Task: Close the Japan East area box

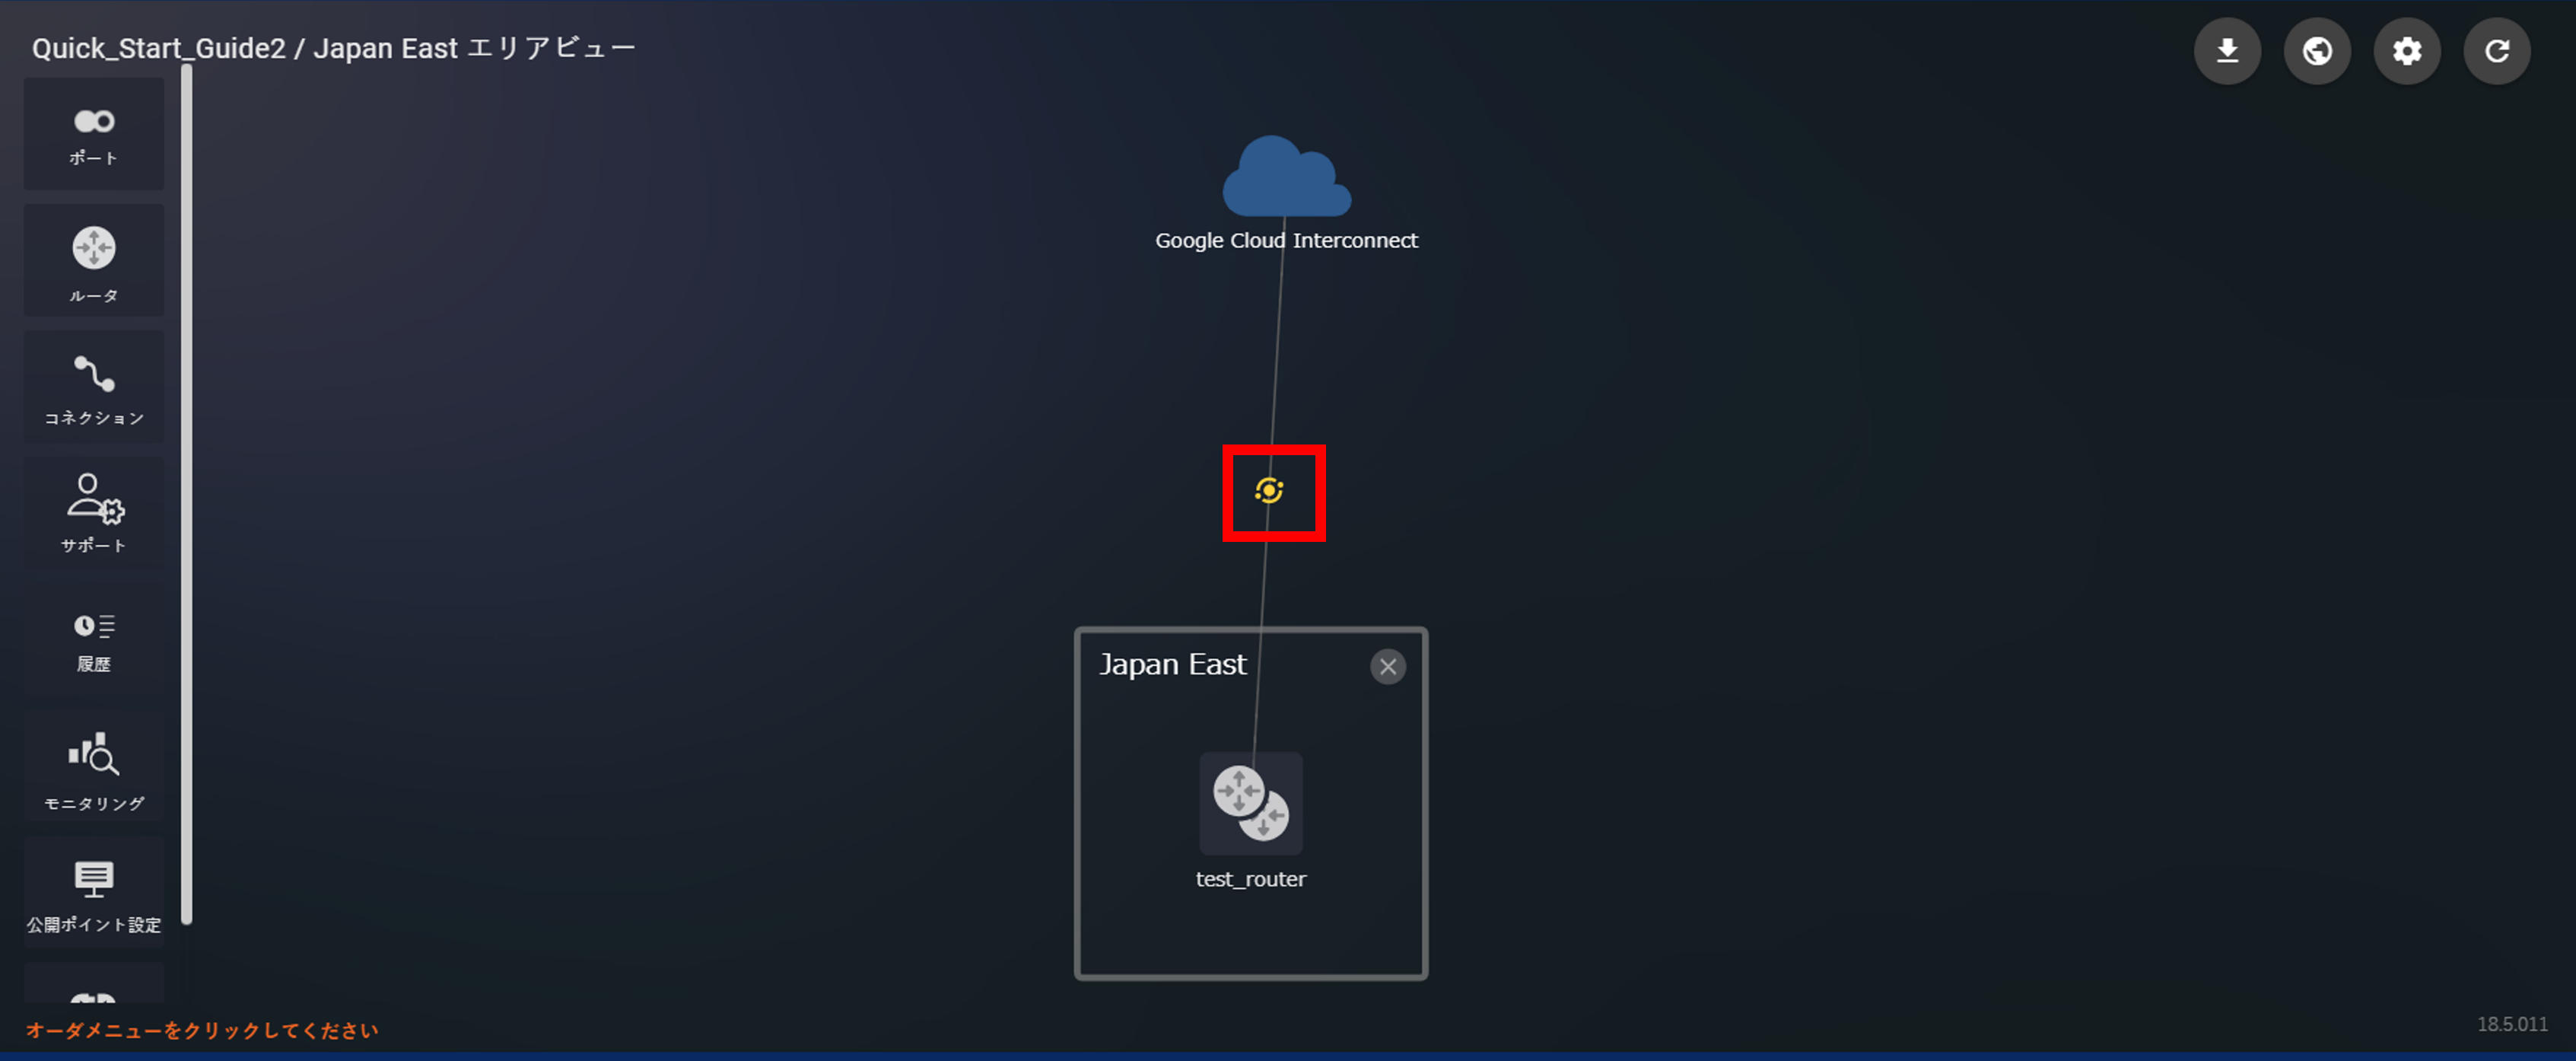Action: [x=1388, y=666]
